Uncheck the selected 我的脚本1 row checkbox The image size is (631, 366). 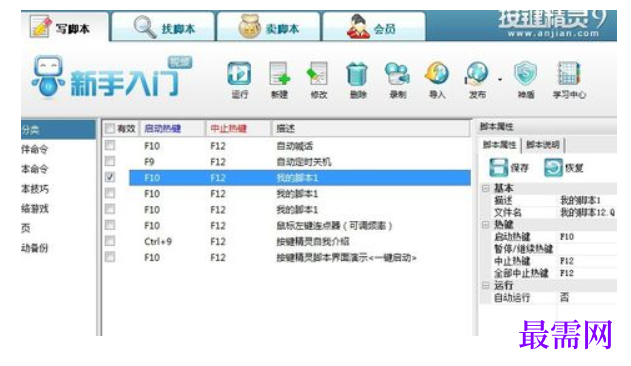(110, 177)
